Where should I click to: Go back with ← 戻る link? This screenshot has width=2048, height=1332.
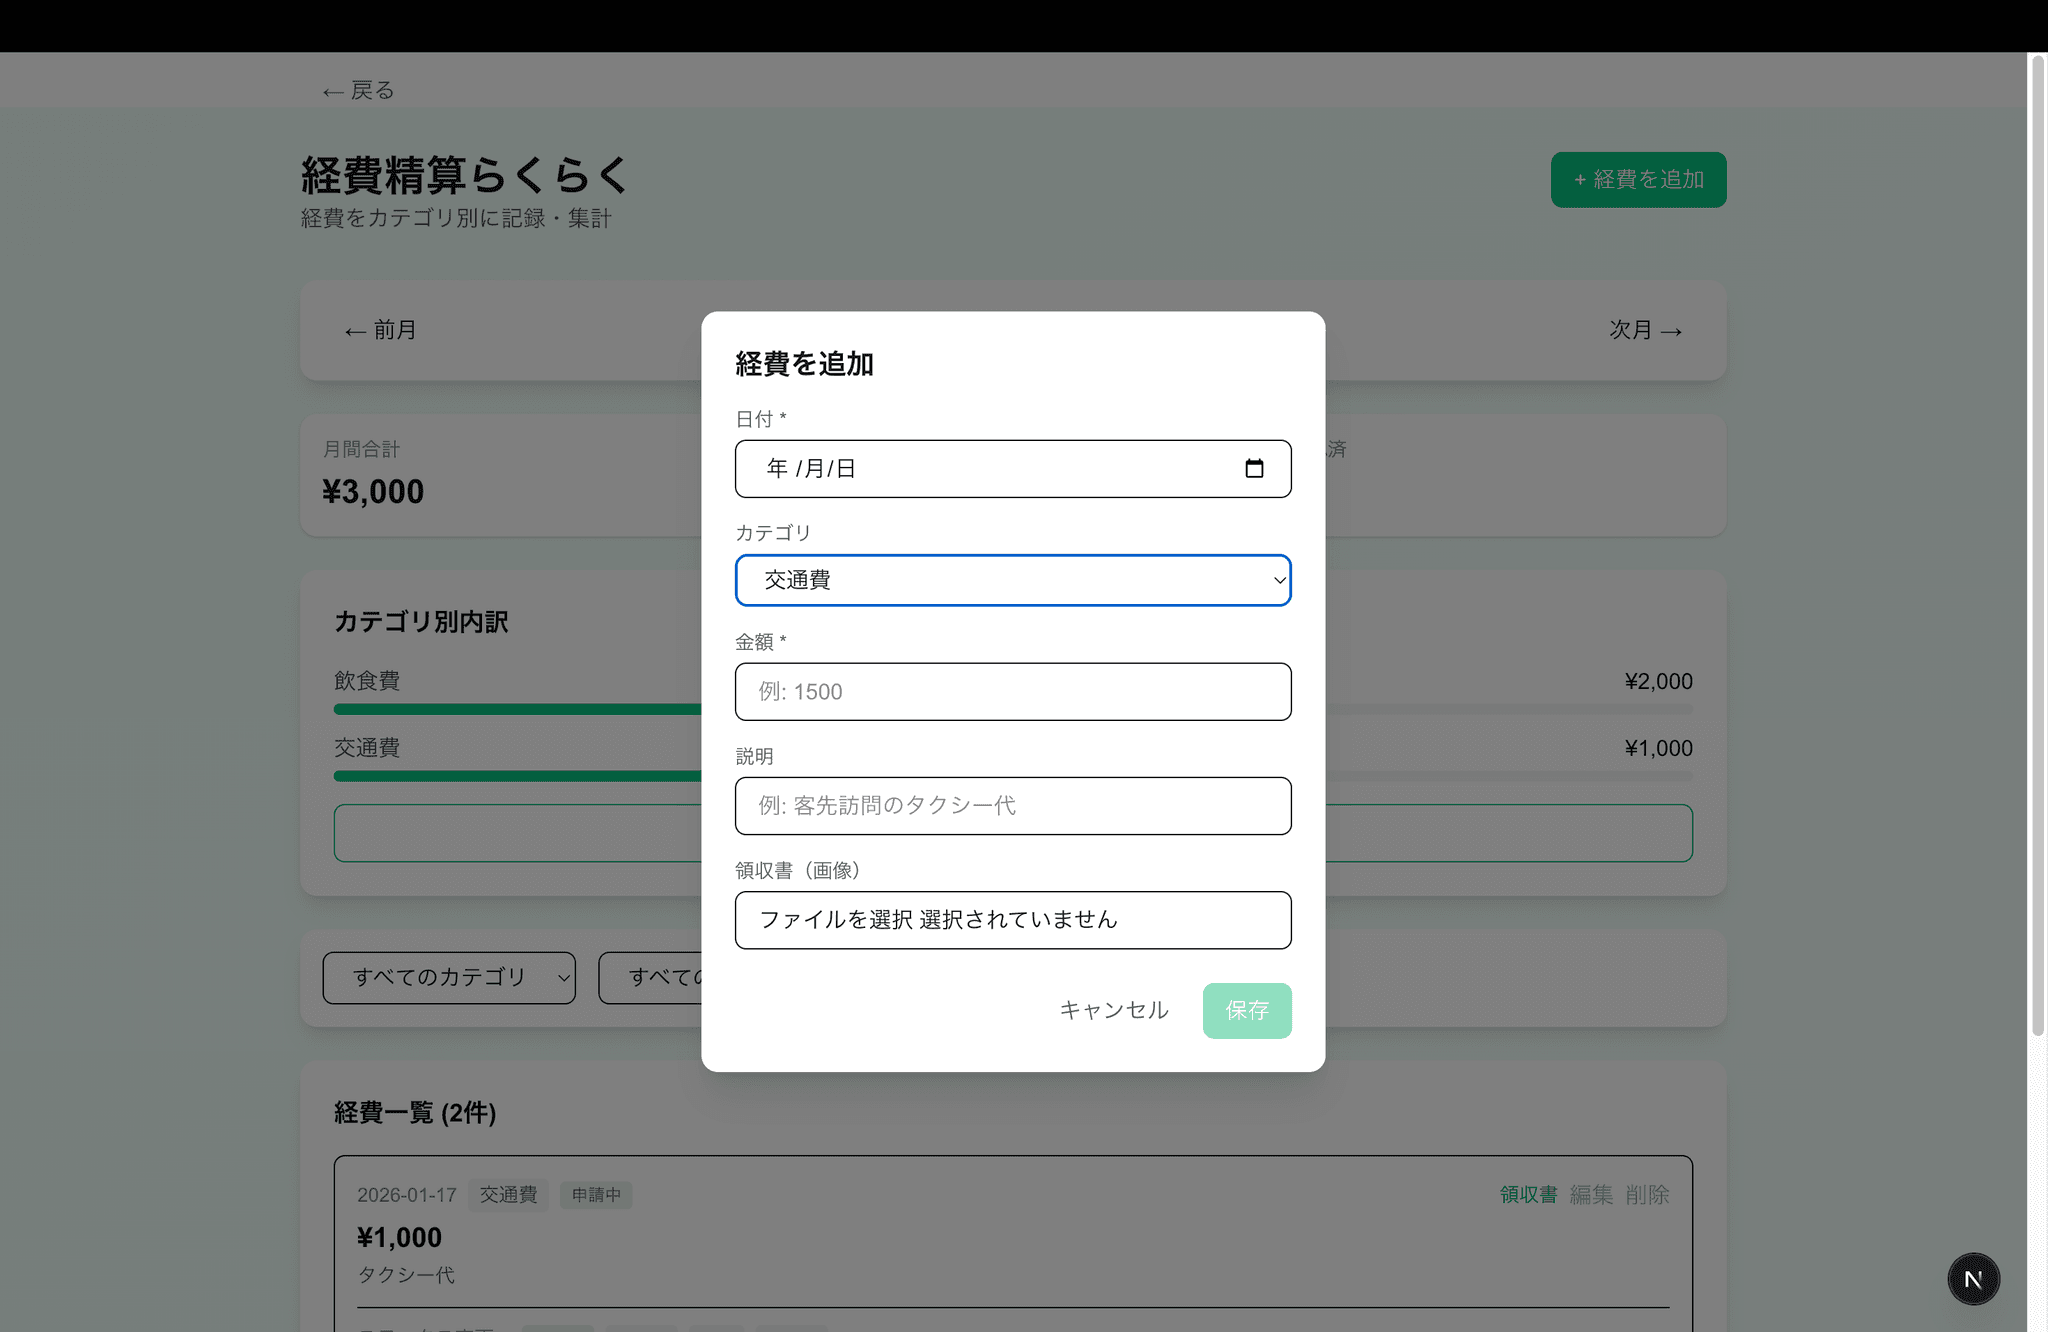pos(358,91)
